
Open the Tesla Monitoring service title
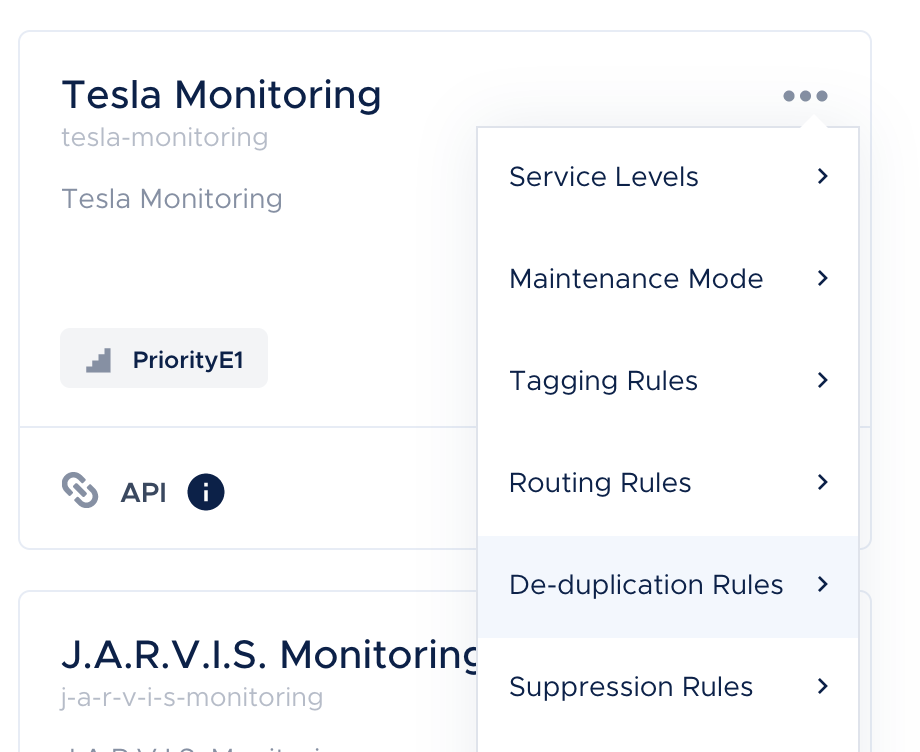coord(221,95)
